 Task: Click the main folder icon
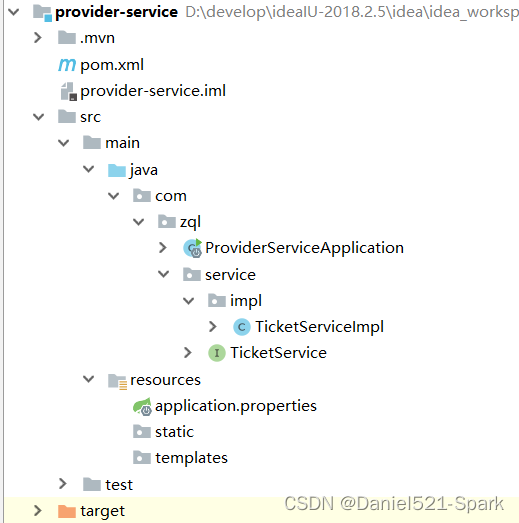(92, 143)
